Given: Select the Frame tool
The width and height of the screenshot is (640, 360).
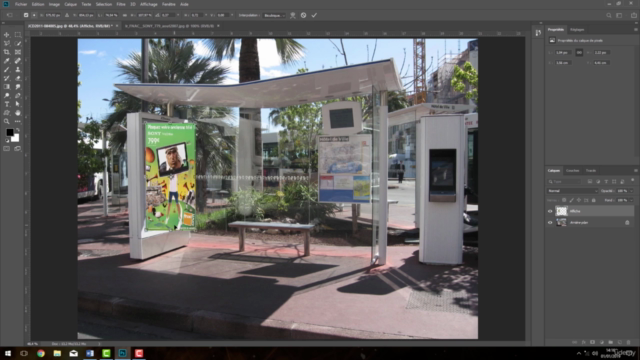Looking at the screenshot, I should (18, 52).
